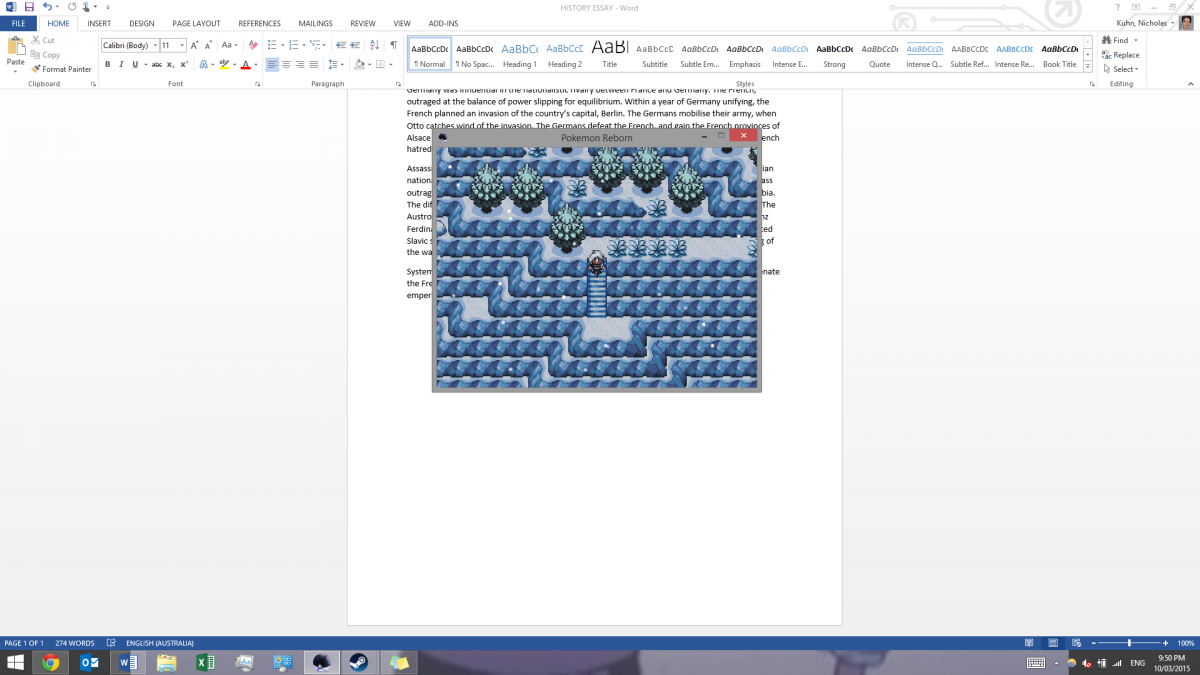1200x675 pixels.
Task: Open Excel from the taskbar
Action: tap(204, 662)
